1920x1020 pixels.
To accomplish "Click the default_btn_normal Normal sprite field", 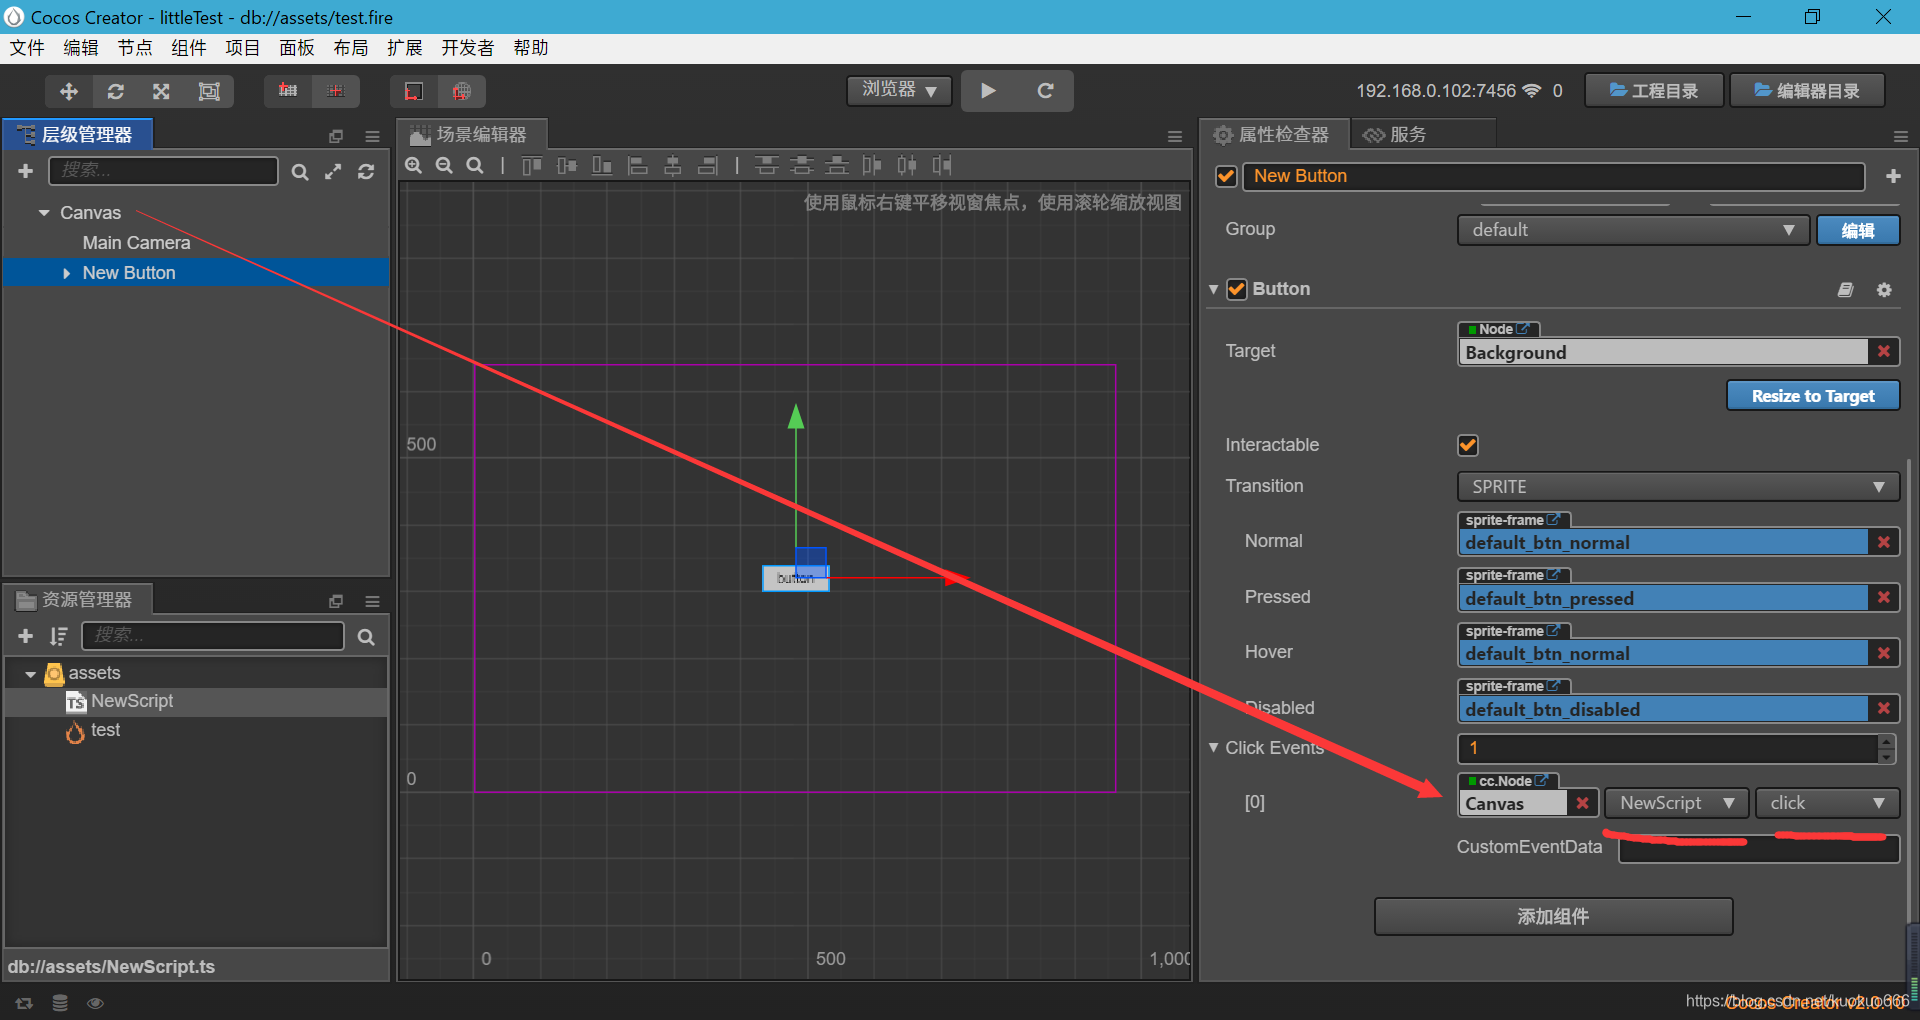I will coord(1664,542).
